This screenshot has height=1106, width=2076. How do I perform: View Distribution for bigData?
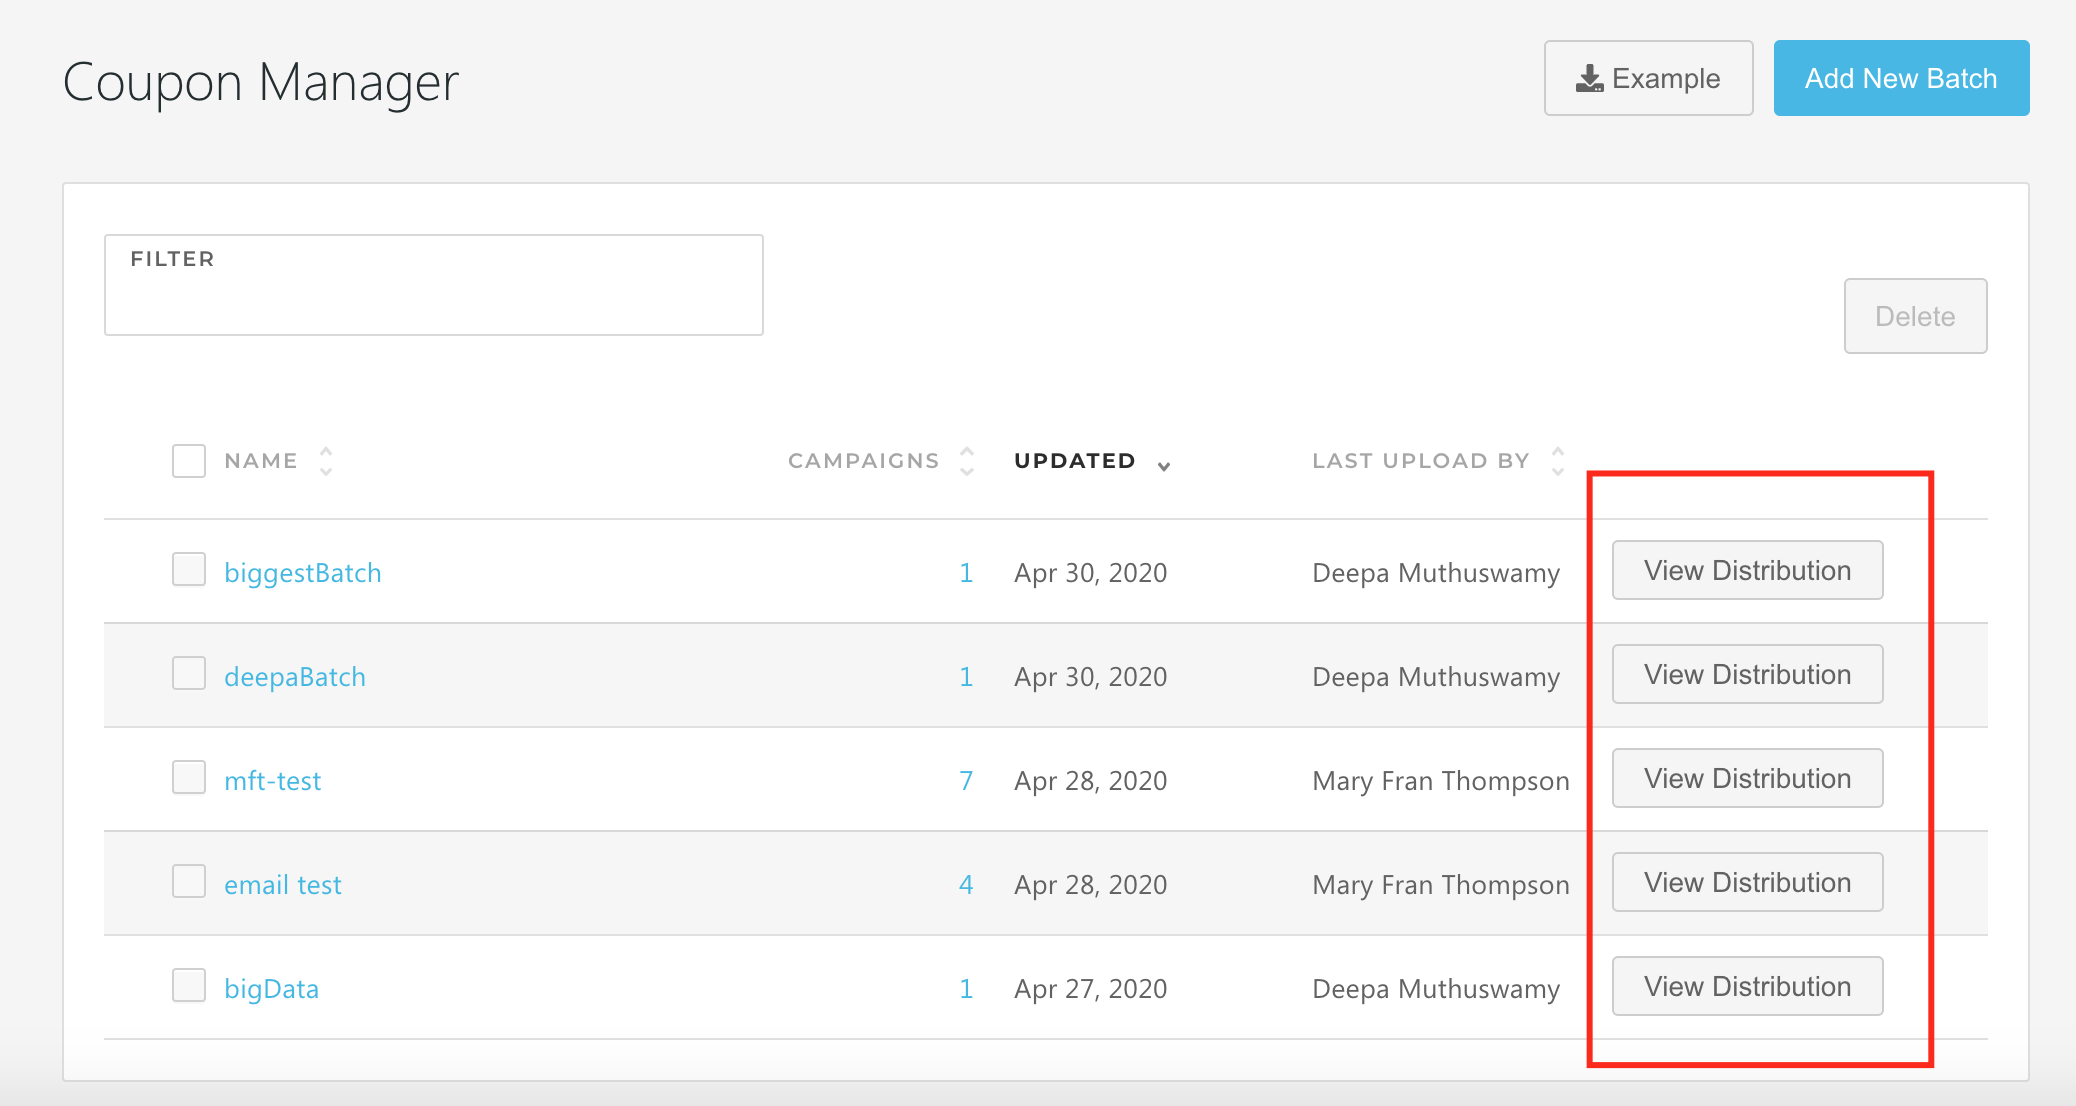[1747, 986]
